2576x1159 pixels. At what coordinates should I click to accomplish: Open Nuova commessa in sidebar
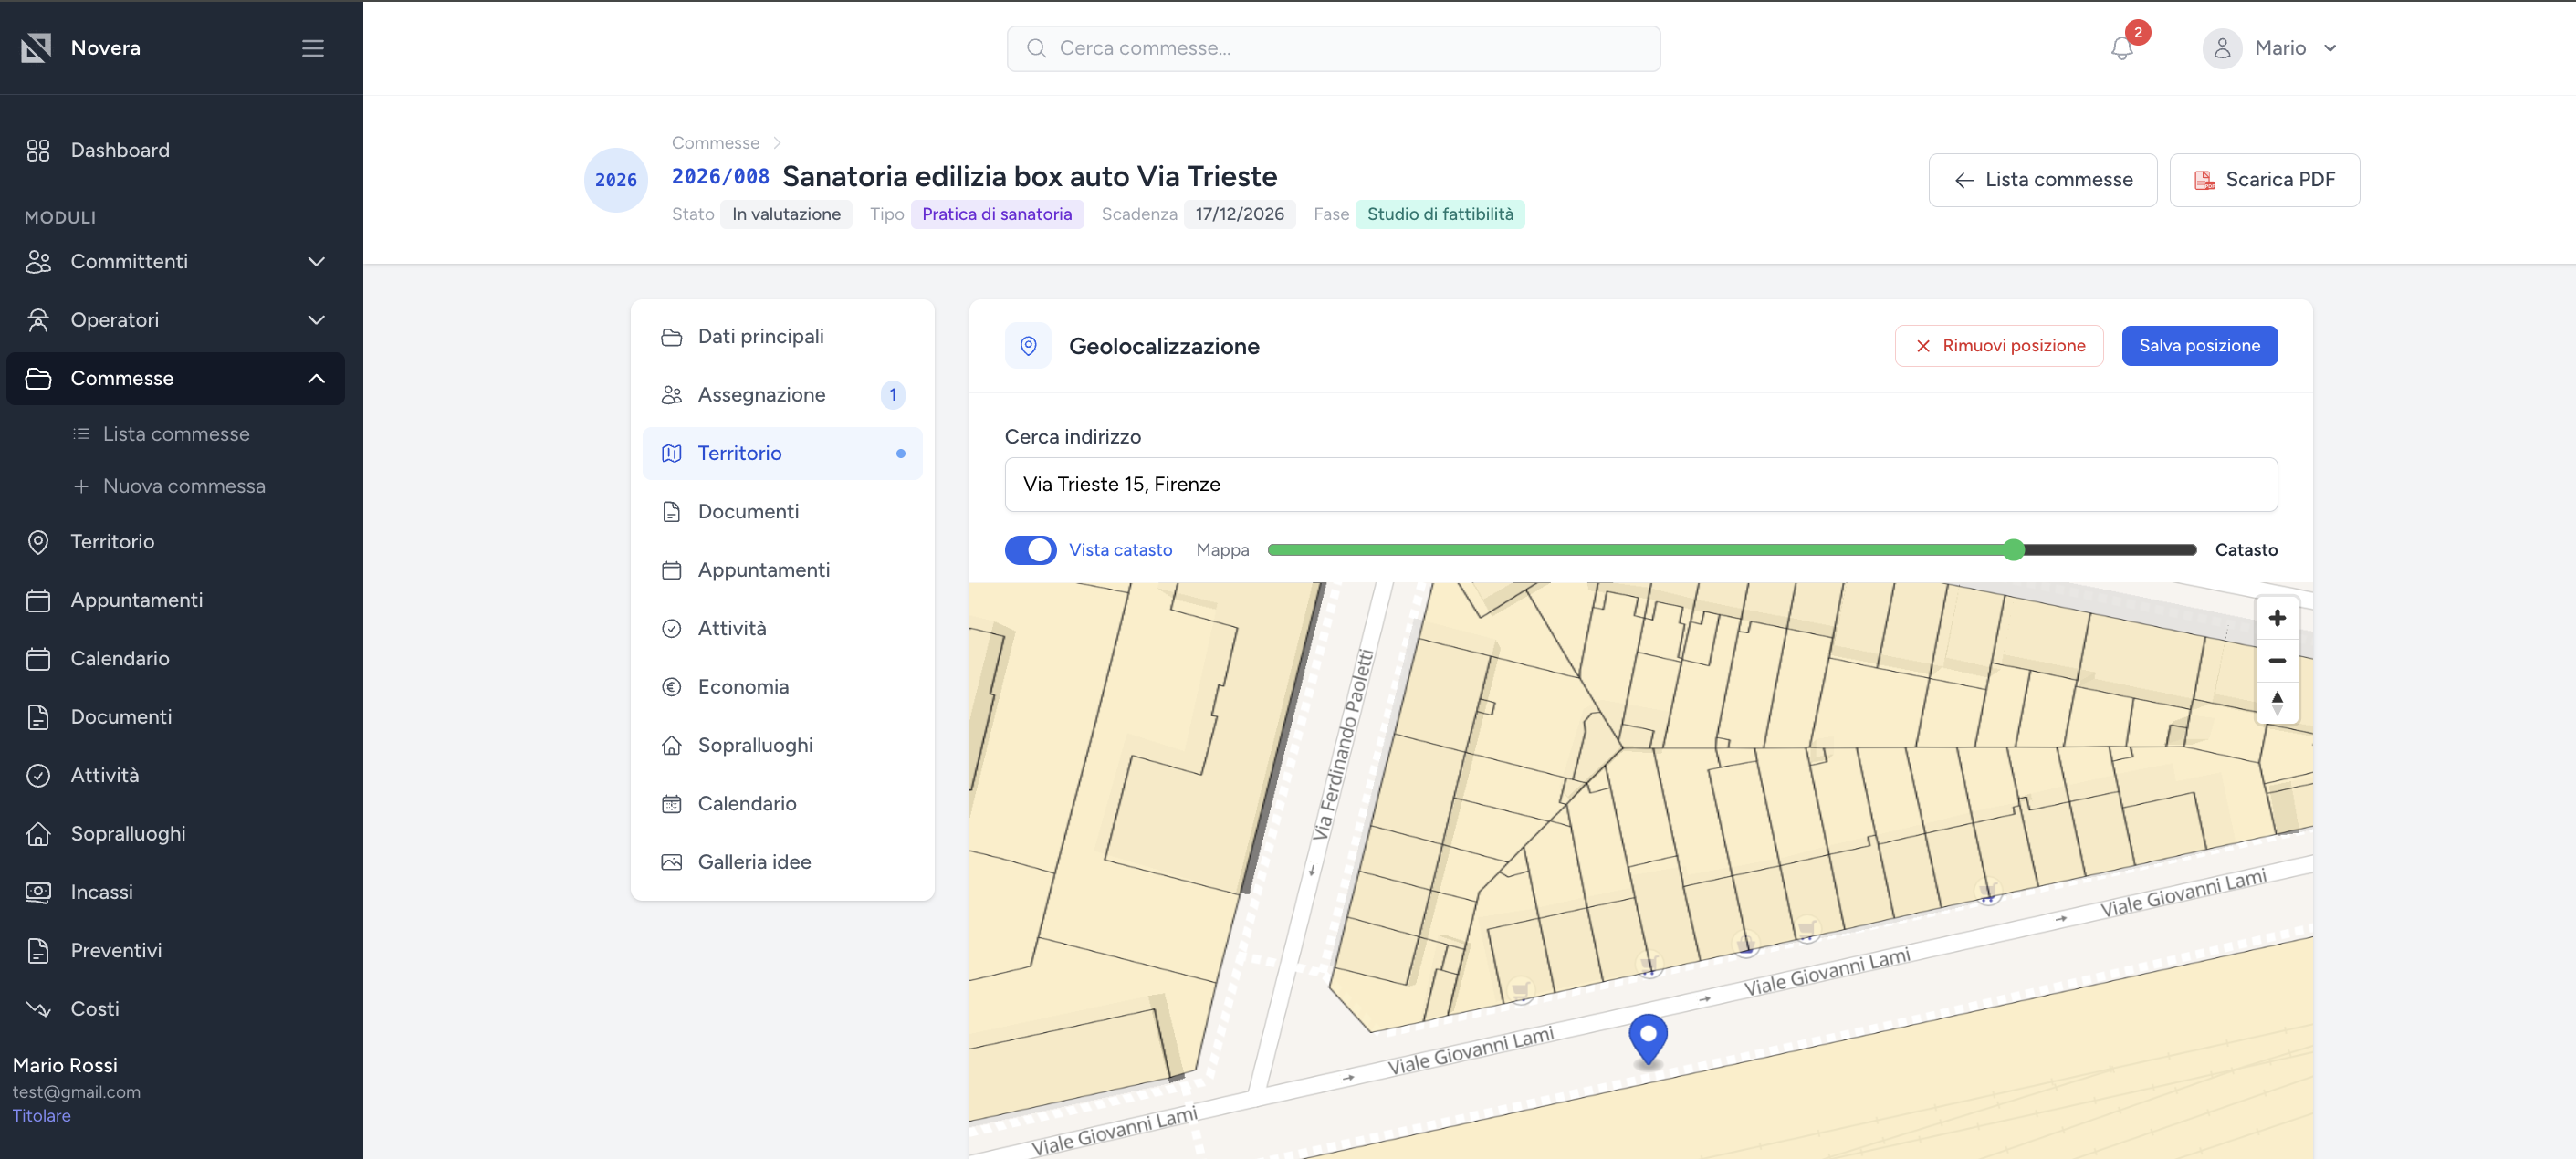(x=184, y=486)
